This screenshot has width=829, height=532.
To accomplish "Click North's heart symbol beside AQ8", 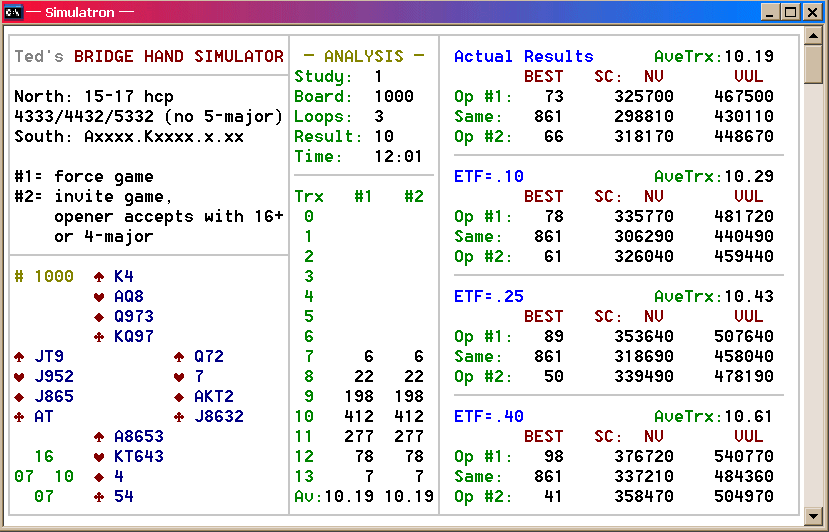I will point(99,297).
